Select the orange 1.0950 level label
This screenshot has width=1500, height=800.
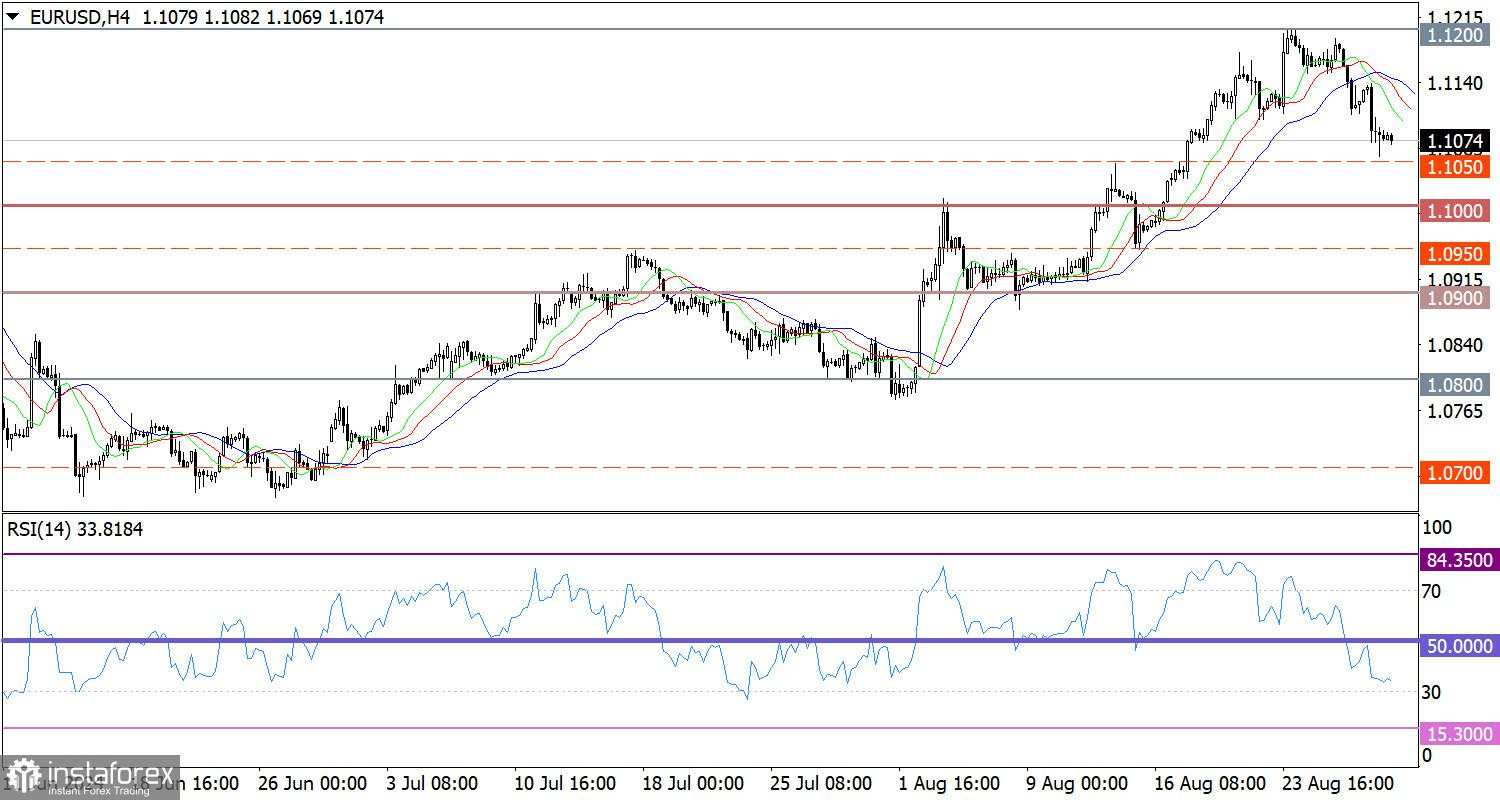[1457, 254]
